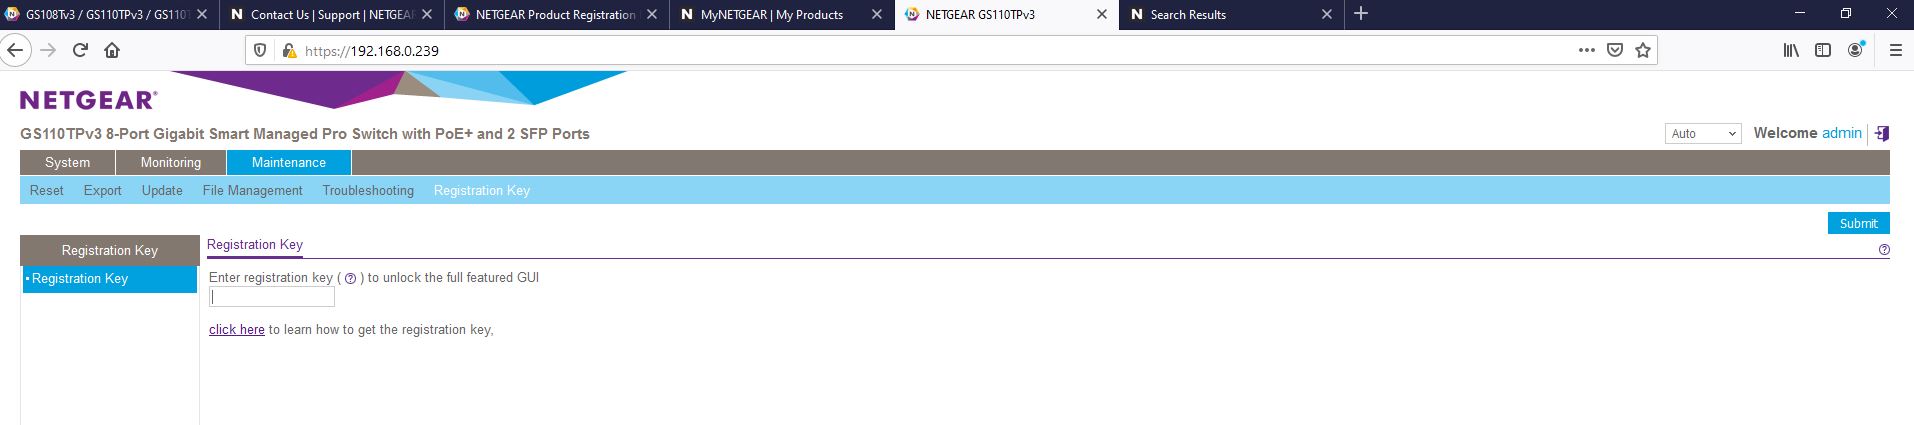Open the Library bookshelf icon
The image size is (1914, 425).
click(1791, 50)
